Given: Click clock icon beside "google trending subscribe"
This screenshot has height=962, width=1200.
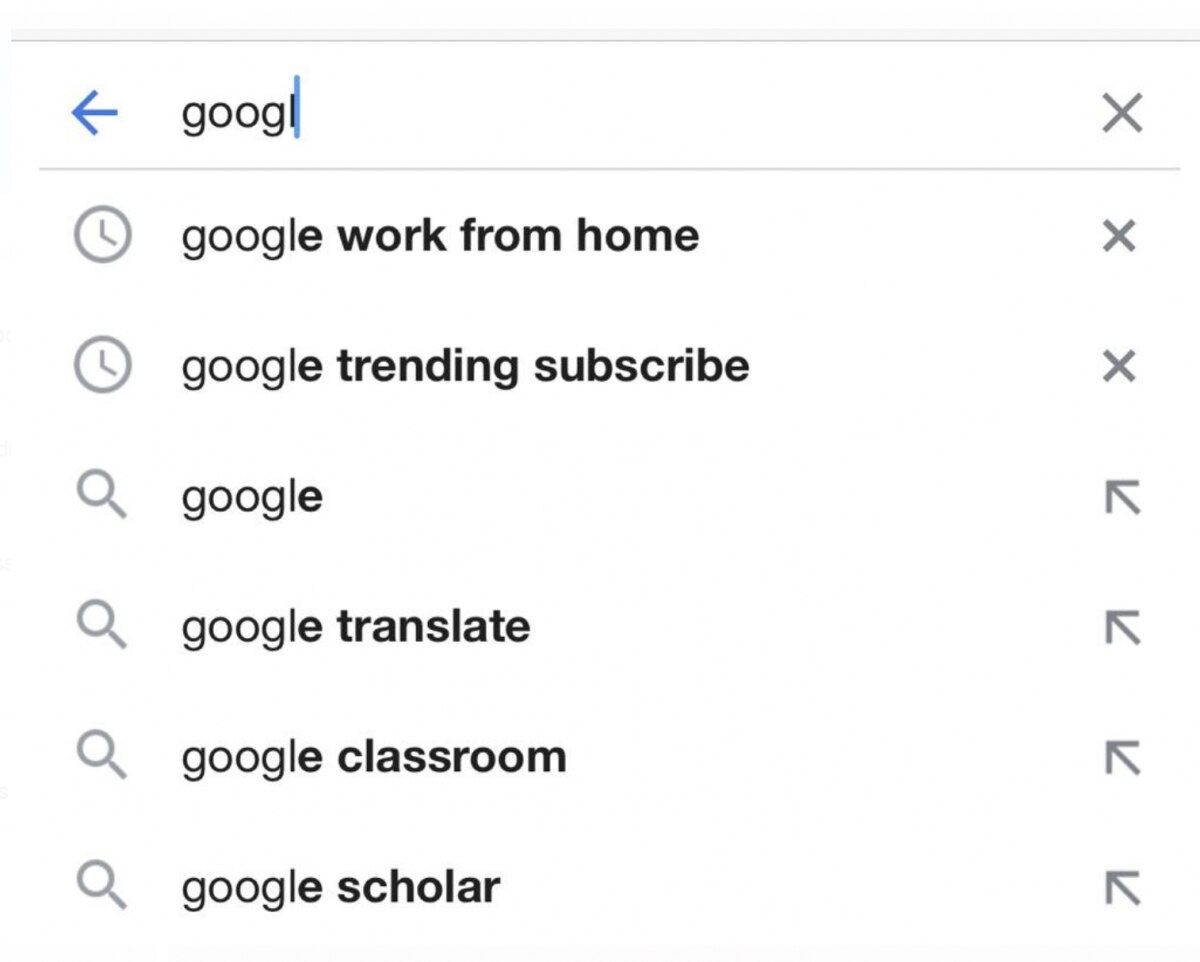Looking at the screenshot, I should coord(102,366).
